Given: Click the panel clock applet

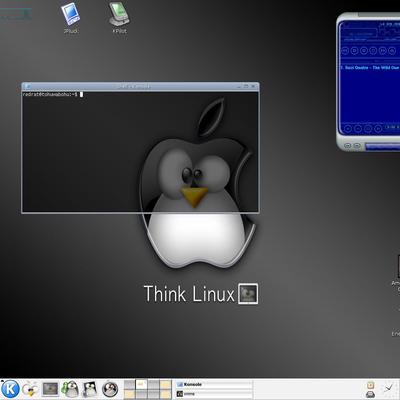Looking at the screenshot, I should click(389, 389).
